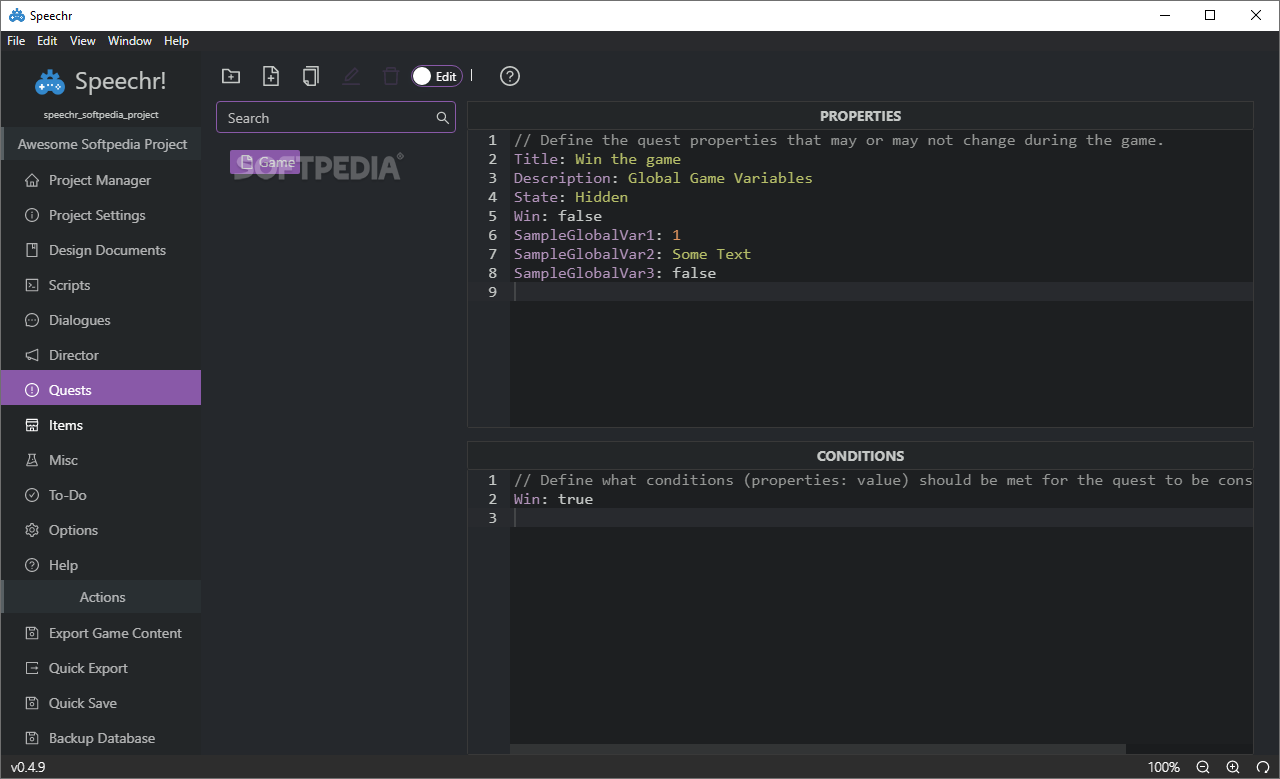Click the trash delete icon

(391, 76)
